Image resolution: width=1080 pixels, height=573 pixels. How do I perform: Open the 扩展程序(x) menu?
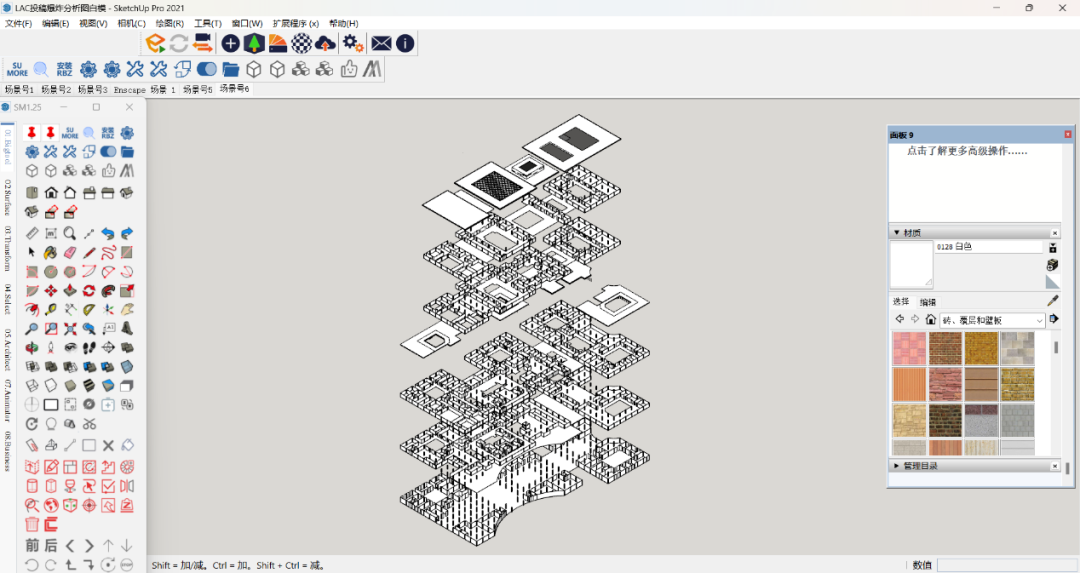(295, 23)
